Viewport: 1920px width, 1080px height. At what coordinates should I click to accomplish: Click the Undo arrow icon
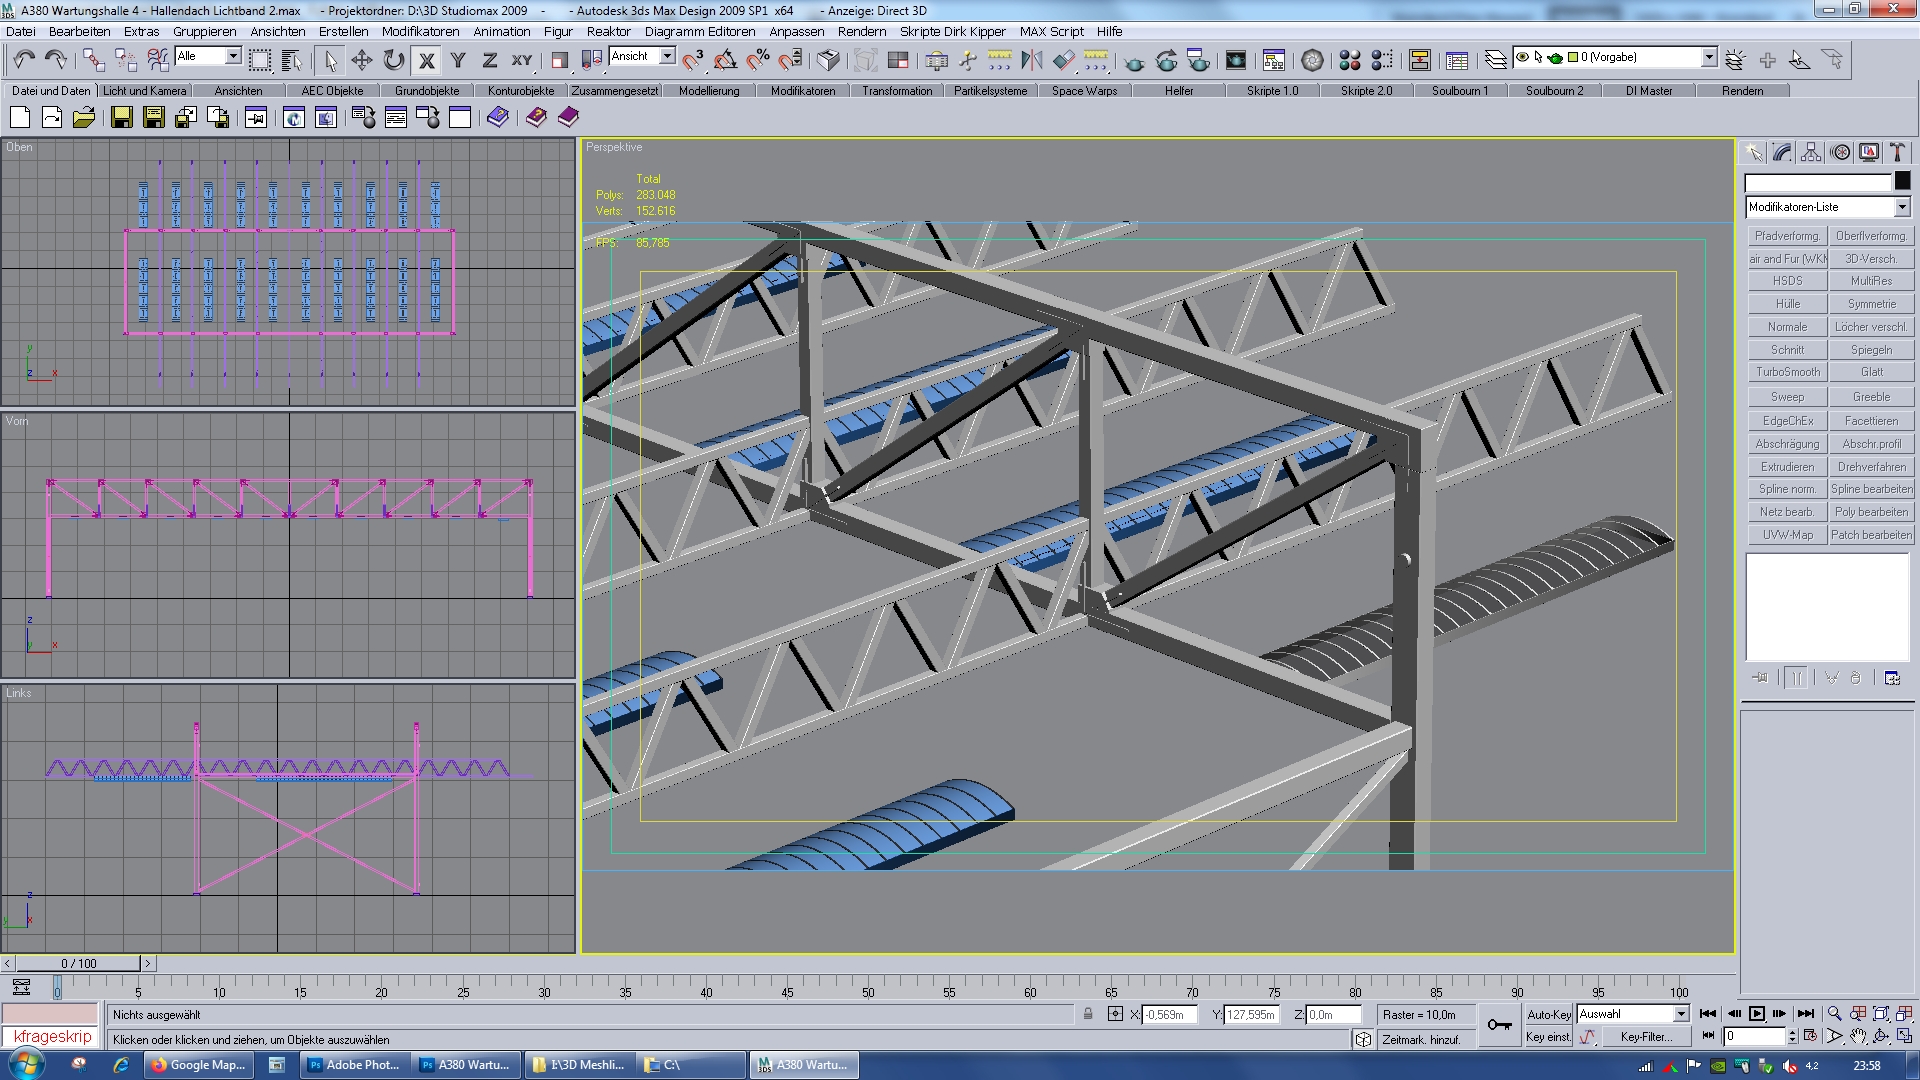(23, 60)
